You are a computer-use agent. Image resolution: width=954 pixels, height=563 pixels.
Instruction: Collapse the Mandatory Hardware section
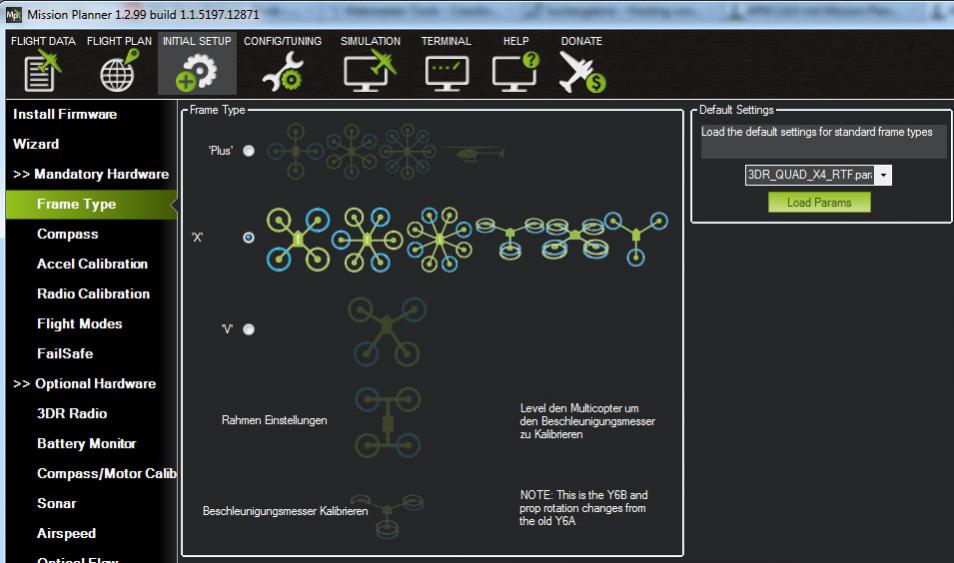[x=91, y=174]
